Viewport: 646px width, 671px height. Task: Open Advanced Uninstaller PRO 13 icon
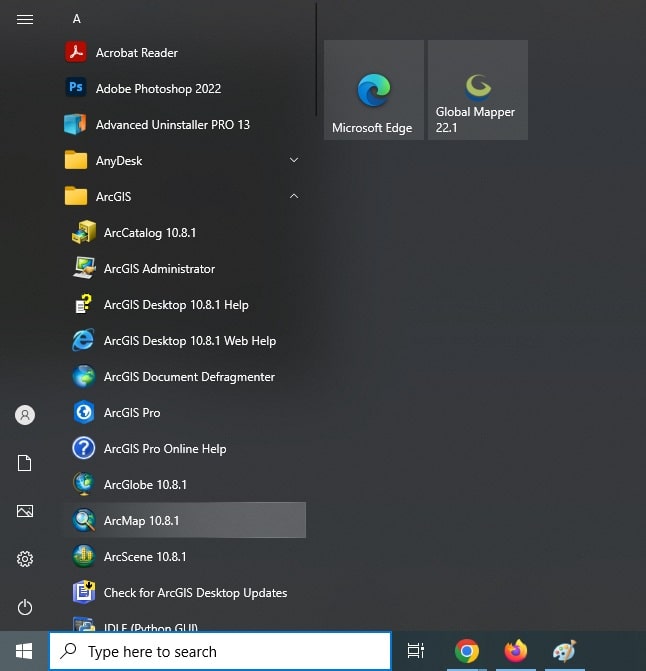coord(75,124)
